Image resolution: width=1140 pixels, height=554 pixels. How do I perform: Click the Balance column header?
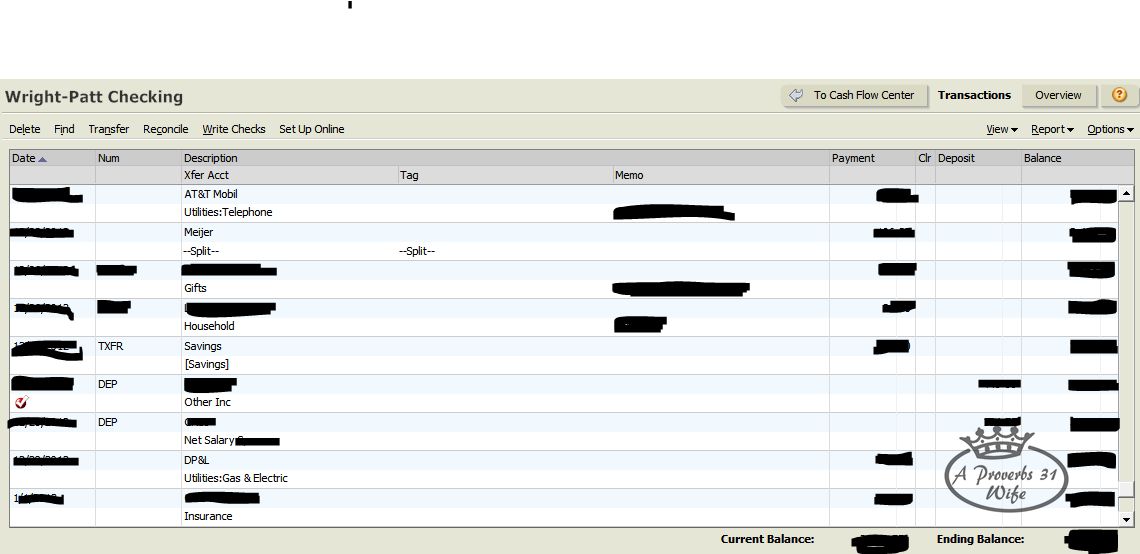pos(1077,158)
